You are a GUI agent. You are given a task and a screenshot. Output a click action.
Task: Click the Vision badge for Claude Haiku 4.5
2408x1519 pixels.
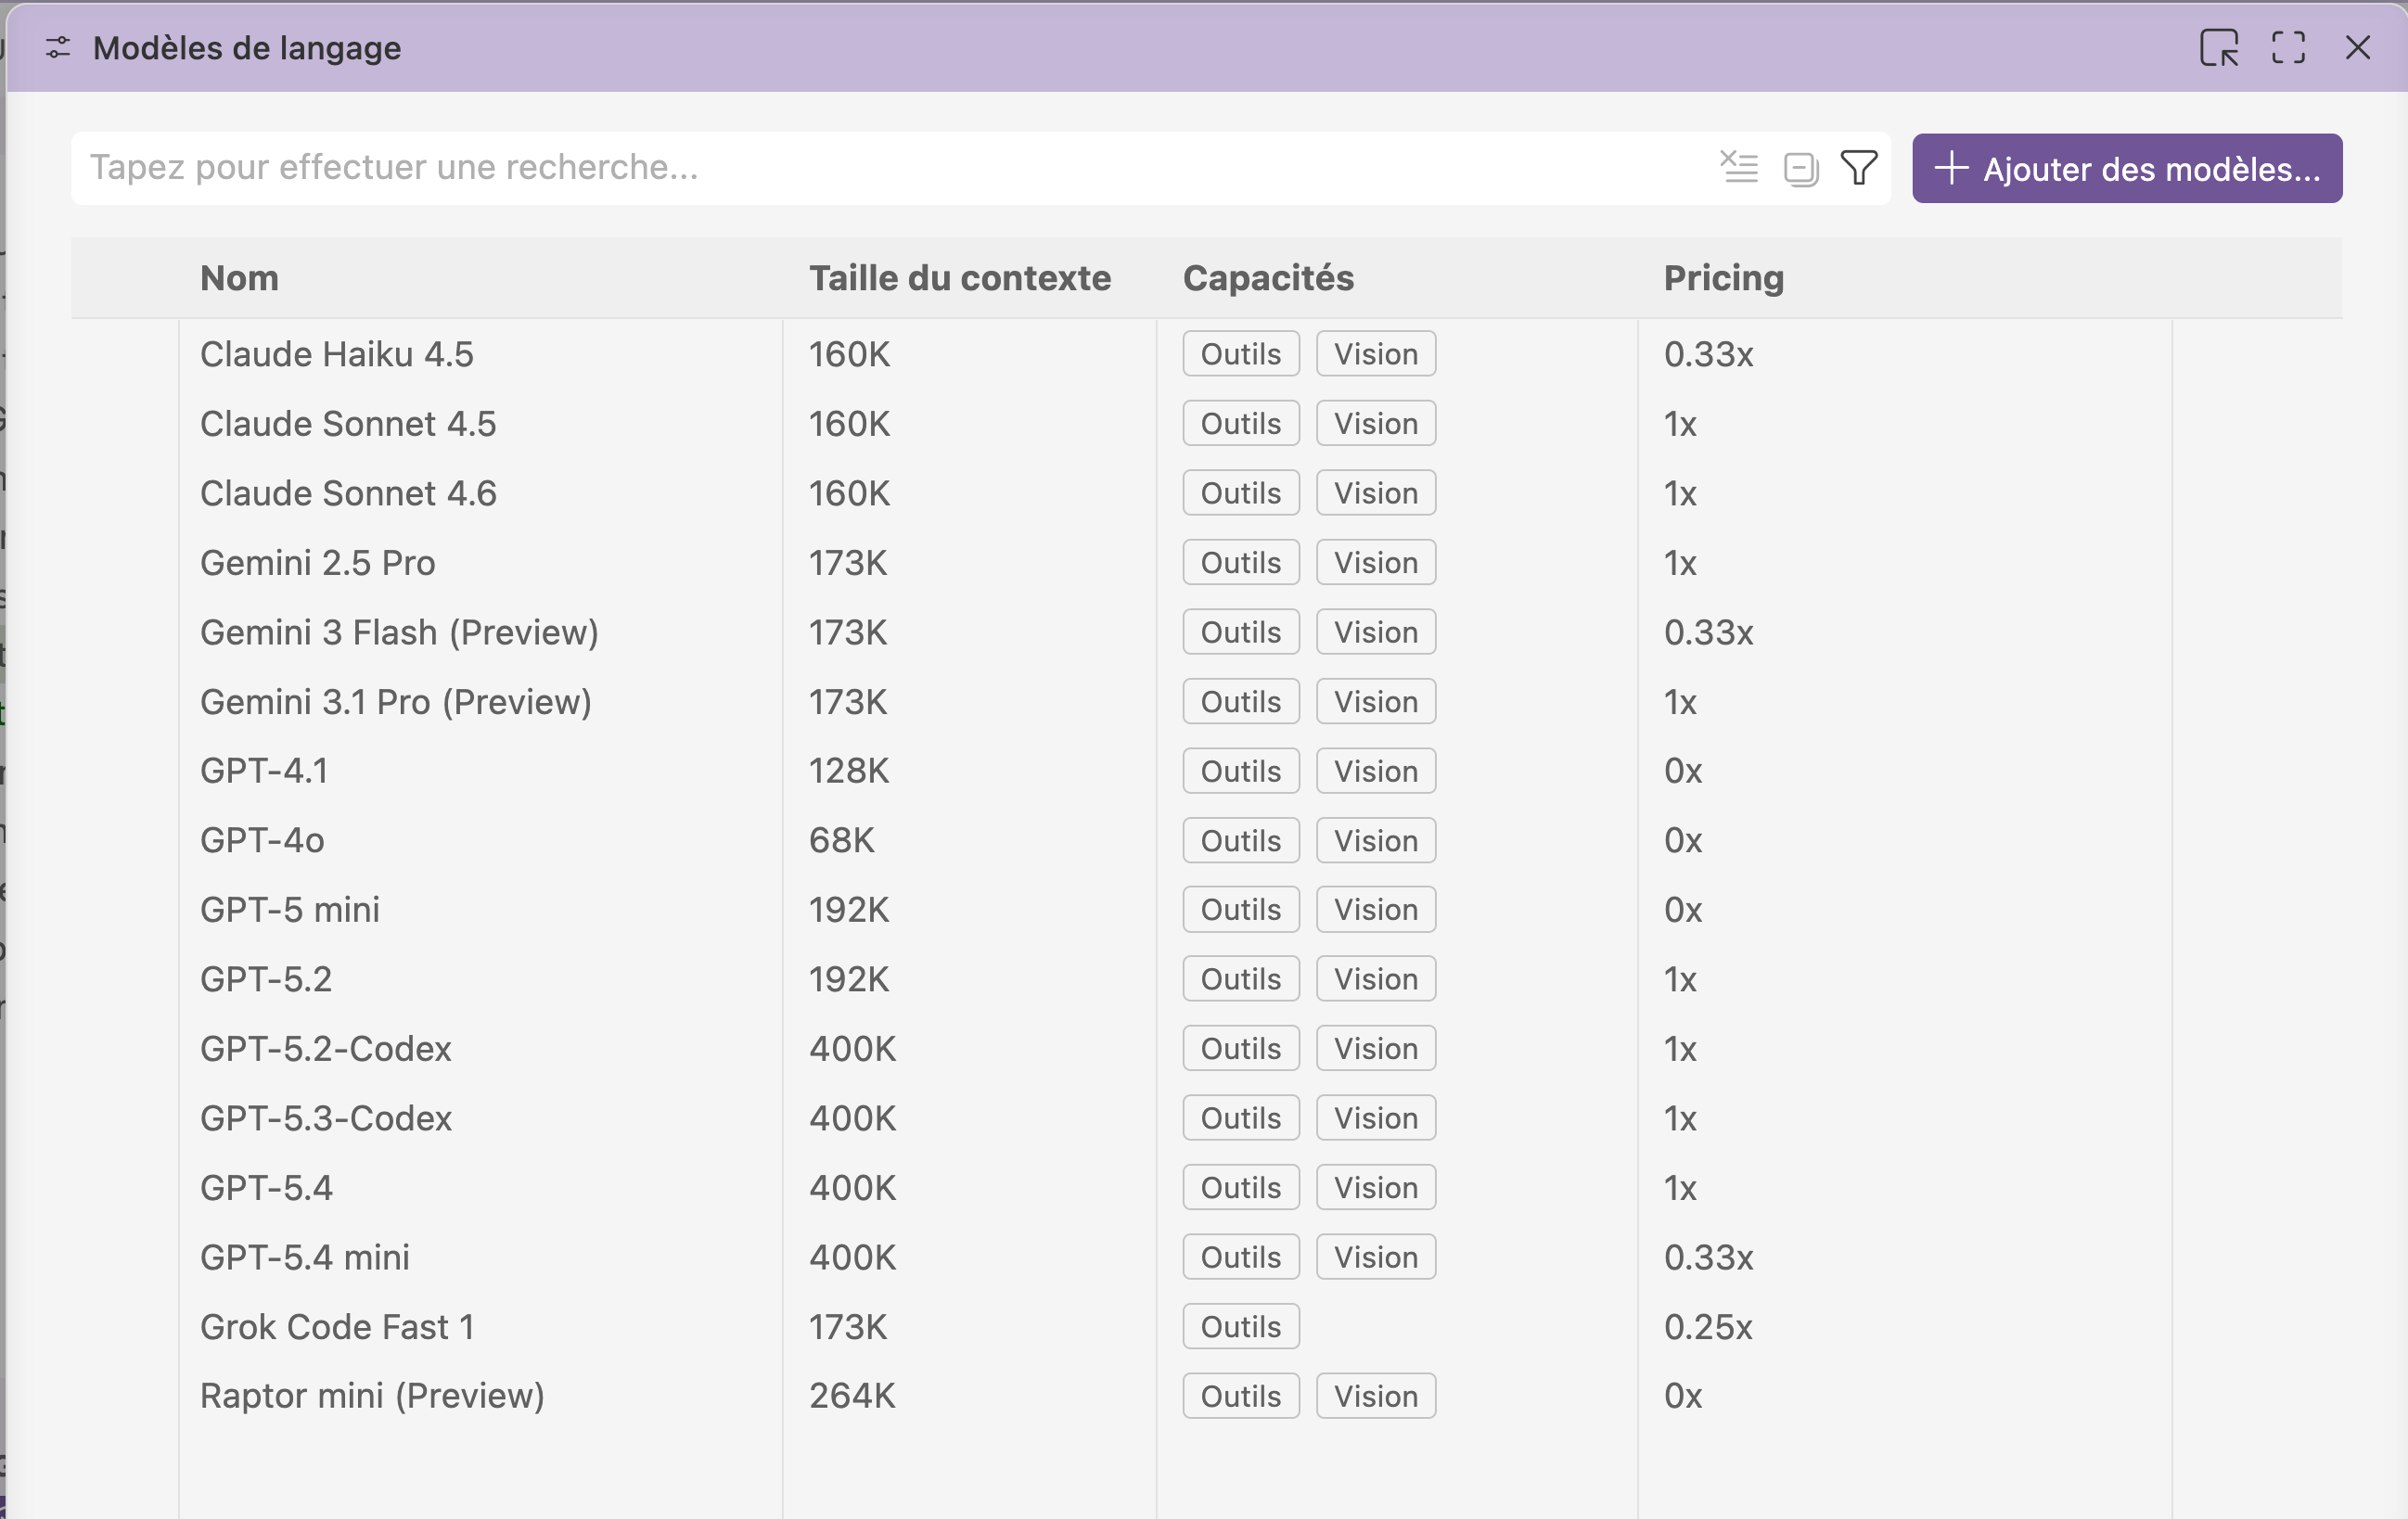point(1376,354)
